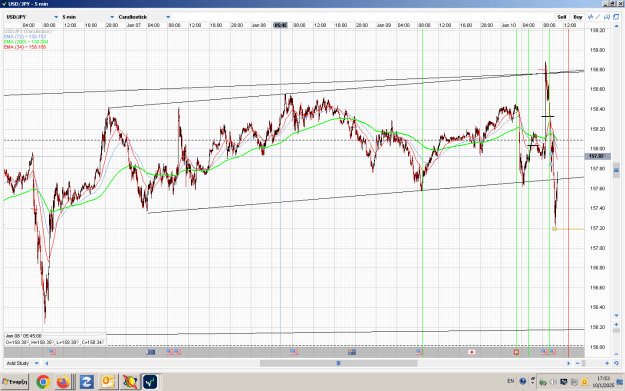Open the 5 min timeframe dropdown
Screen dimensions: 625x391
(x=88, y=17)
